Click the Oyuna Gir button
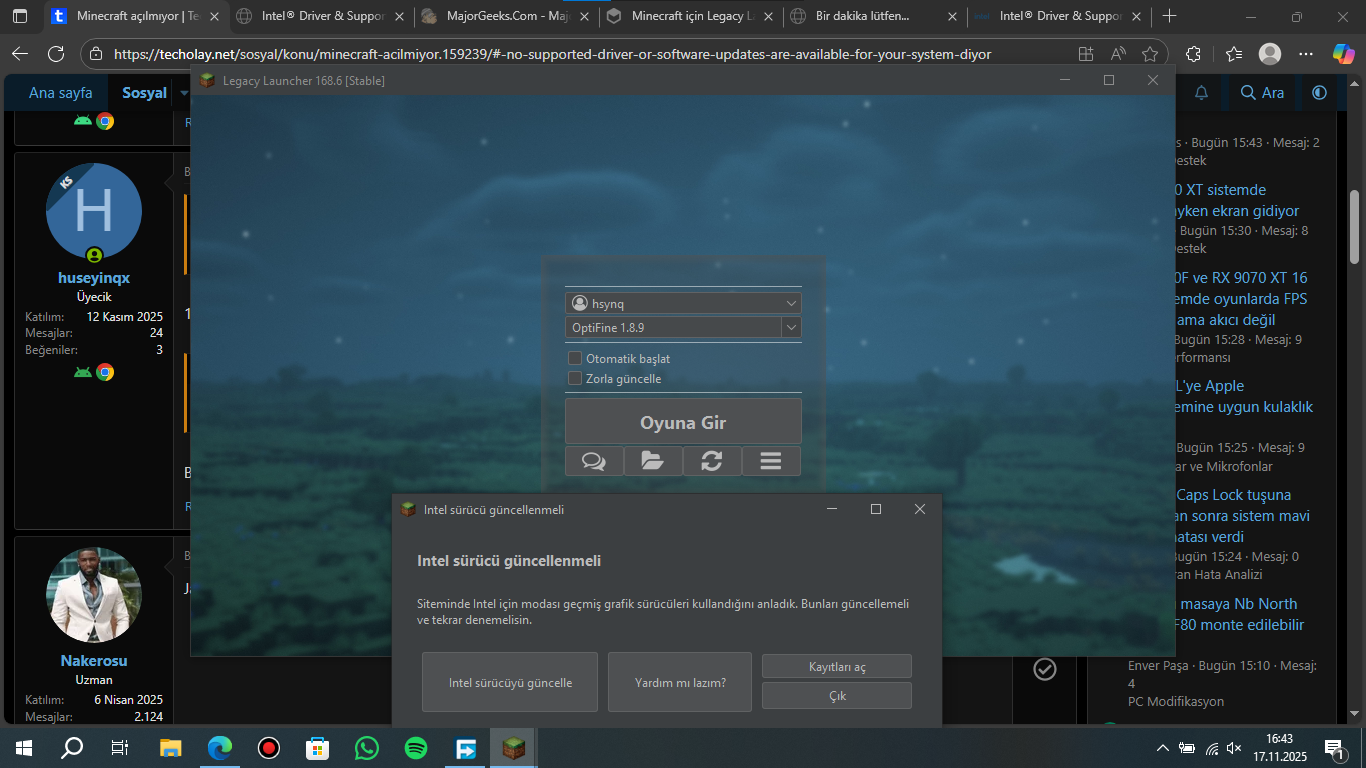The width and height of the screenshot is (1366, 768). click(683, 422)
